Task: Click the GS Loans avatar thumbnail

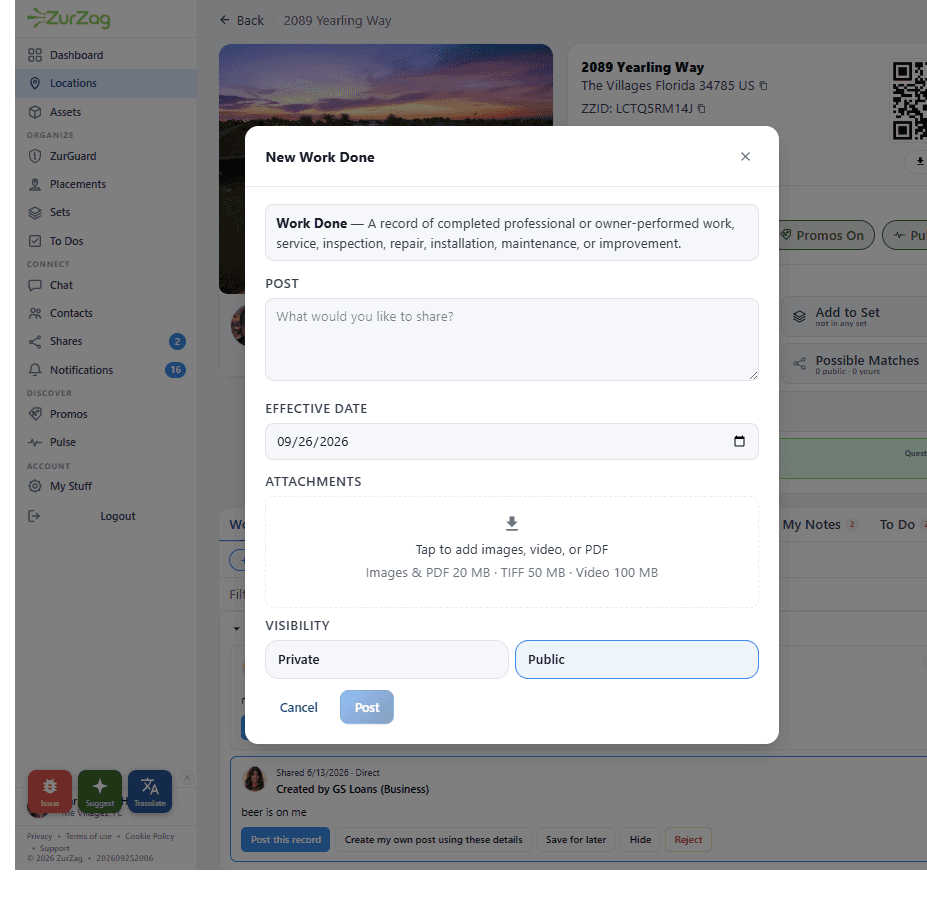Action: click(x=255, y=779)
